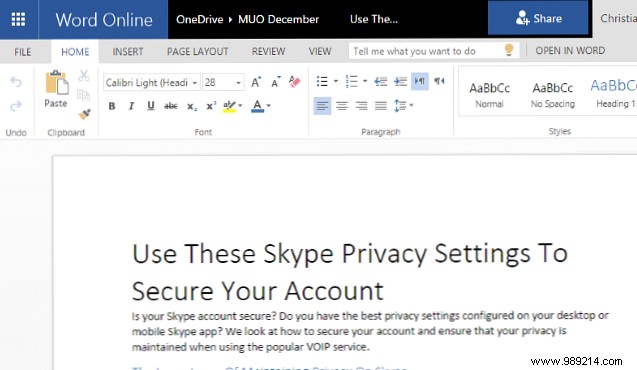Align text to the right
Viewport: 637px width, 370px height.
(361, 106)
